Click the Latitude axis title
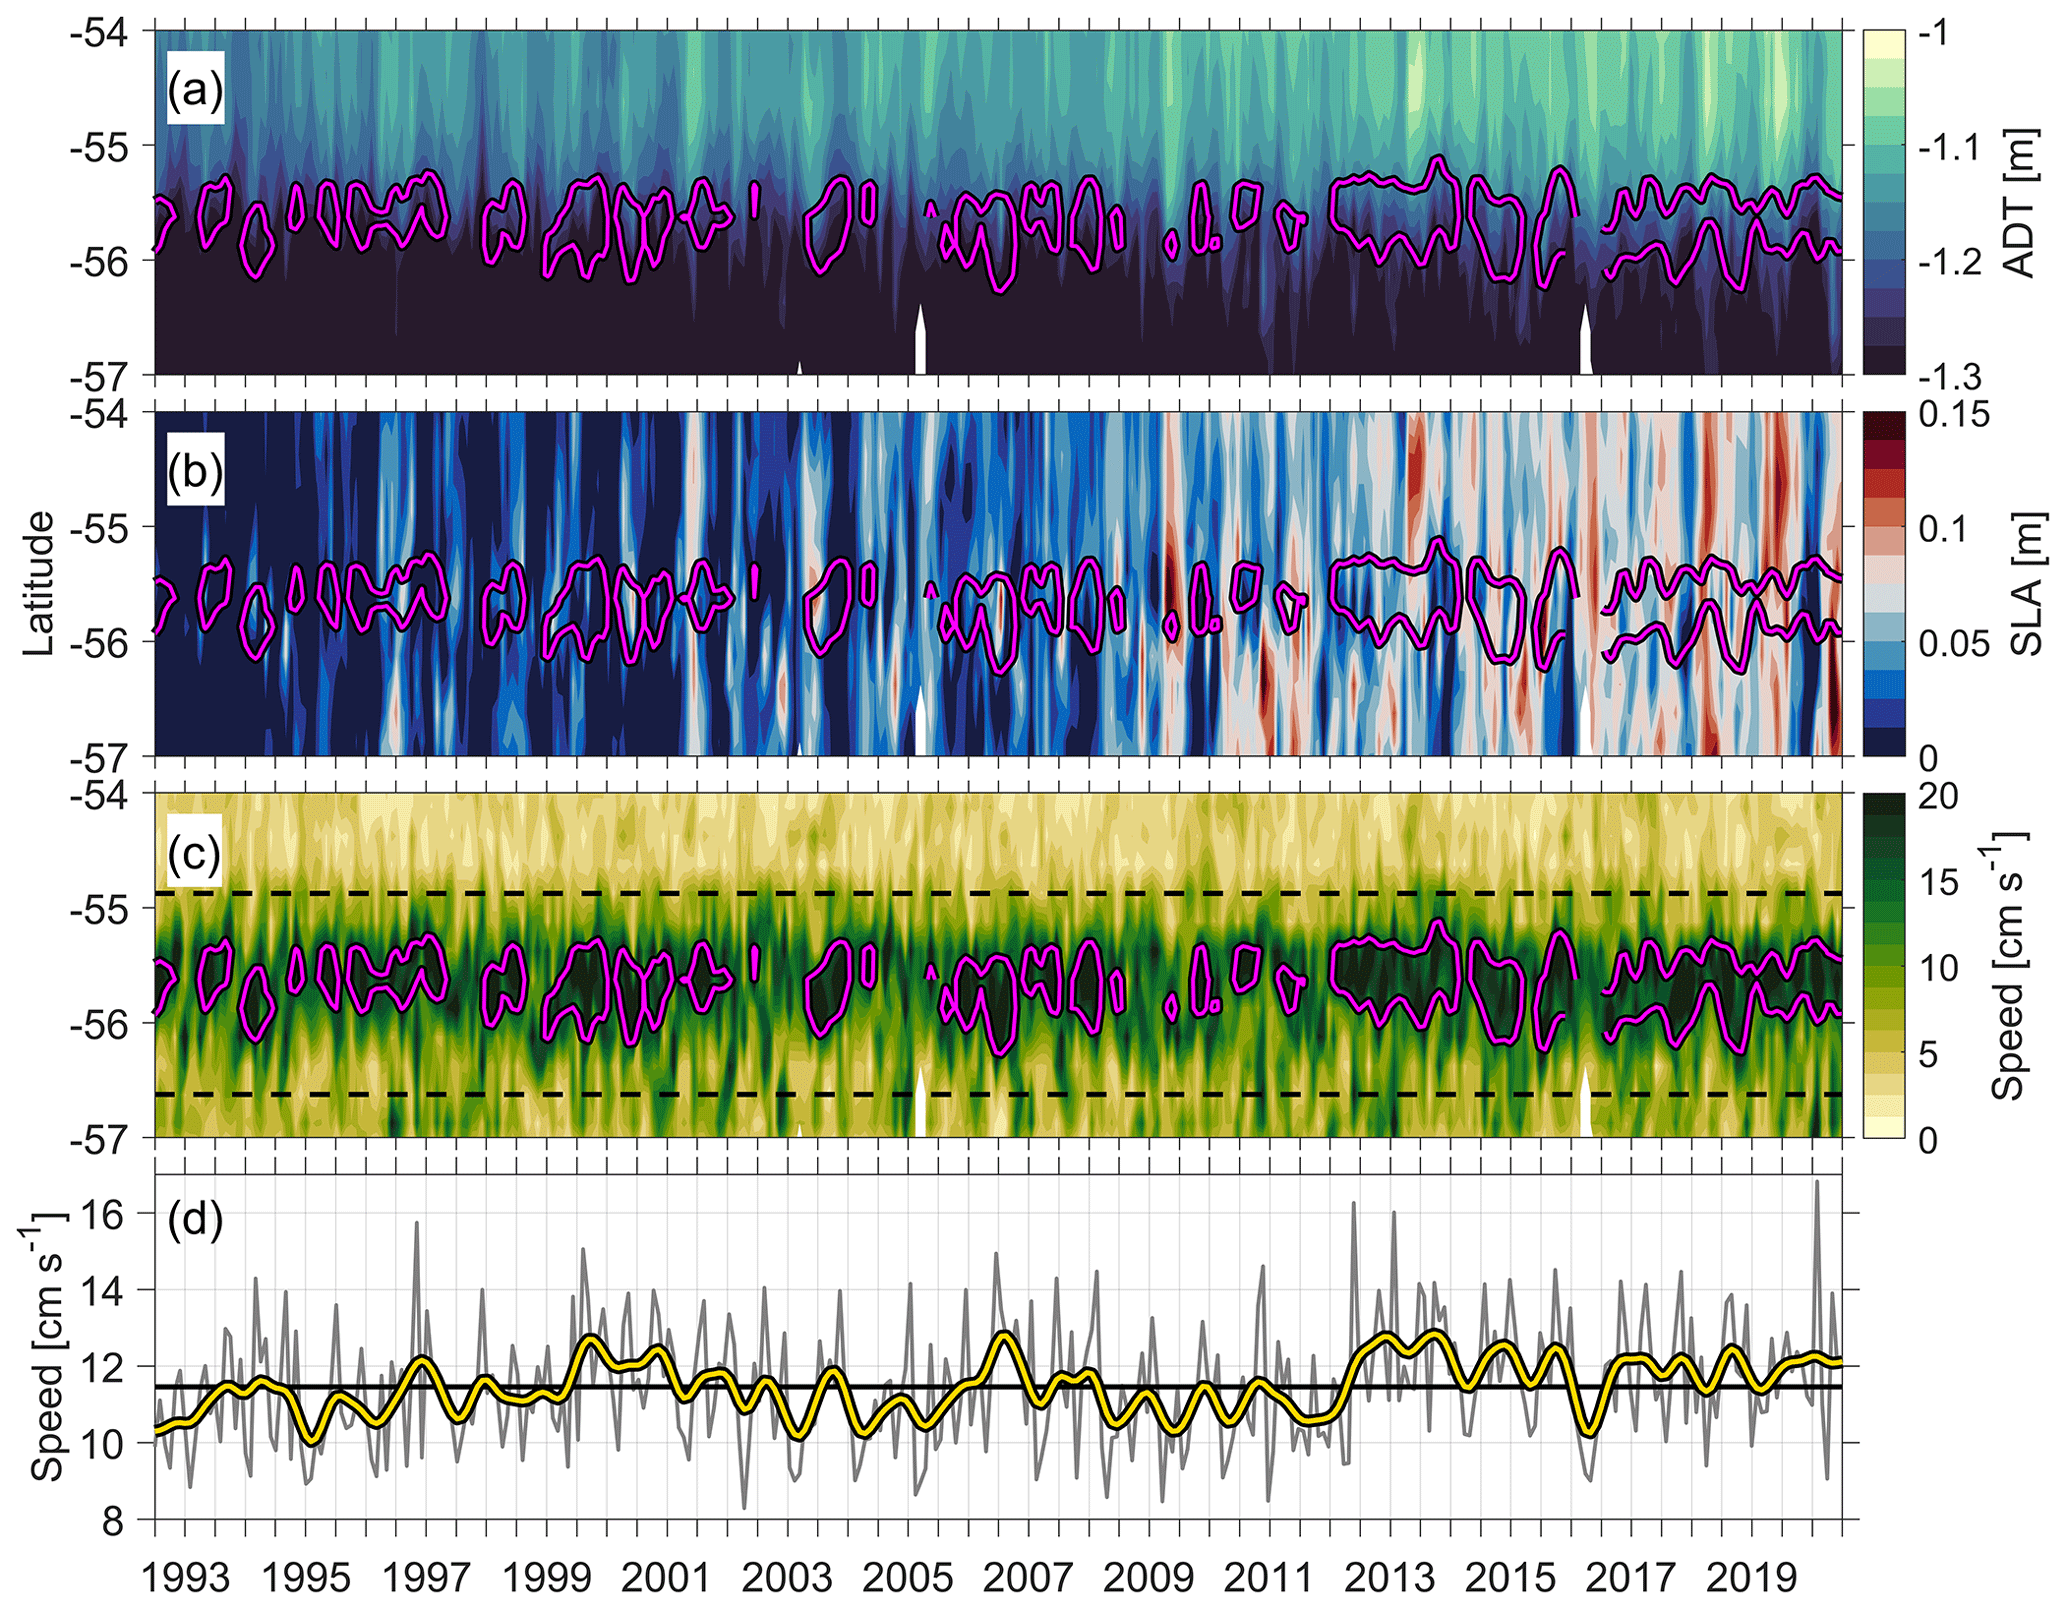Screen dimensions: 2067x1610 40,583
